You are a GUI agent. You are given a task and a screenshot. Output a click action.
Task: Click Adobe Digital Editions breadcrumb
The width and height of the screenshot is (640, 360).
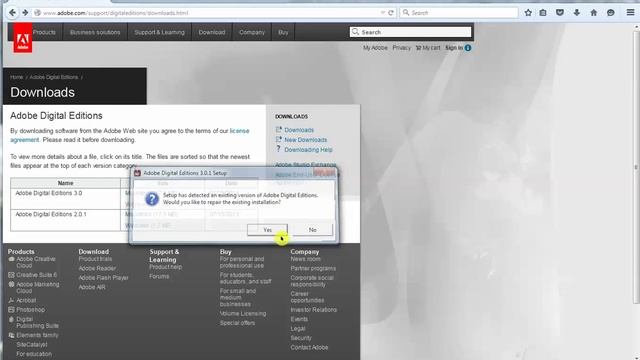[53, 77]
